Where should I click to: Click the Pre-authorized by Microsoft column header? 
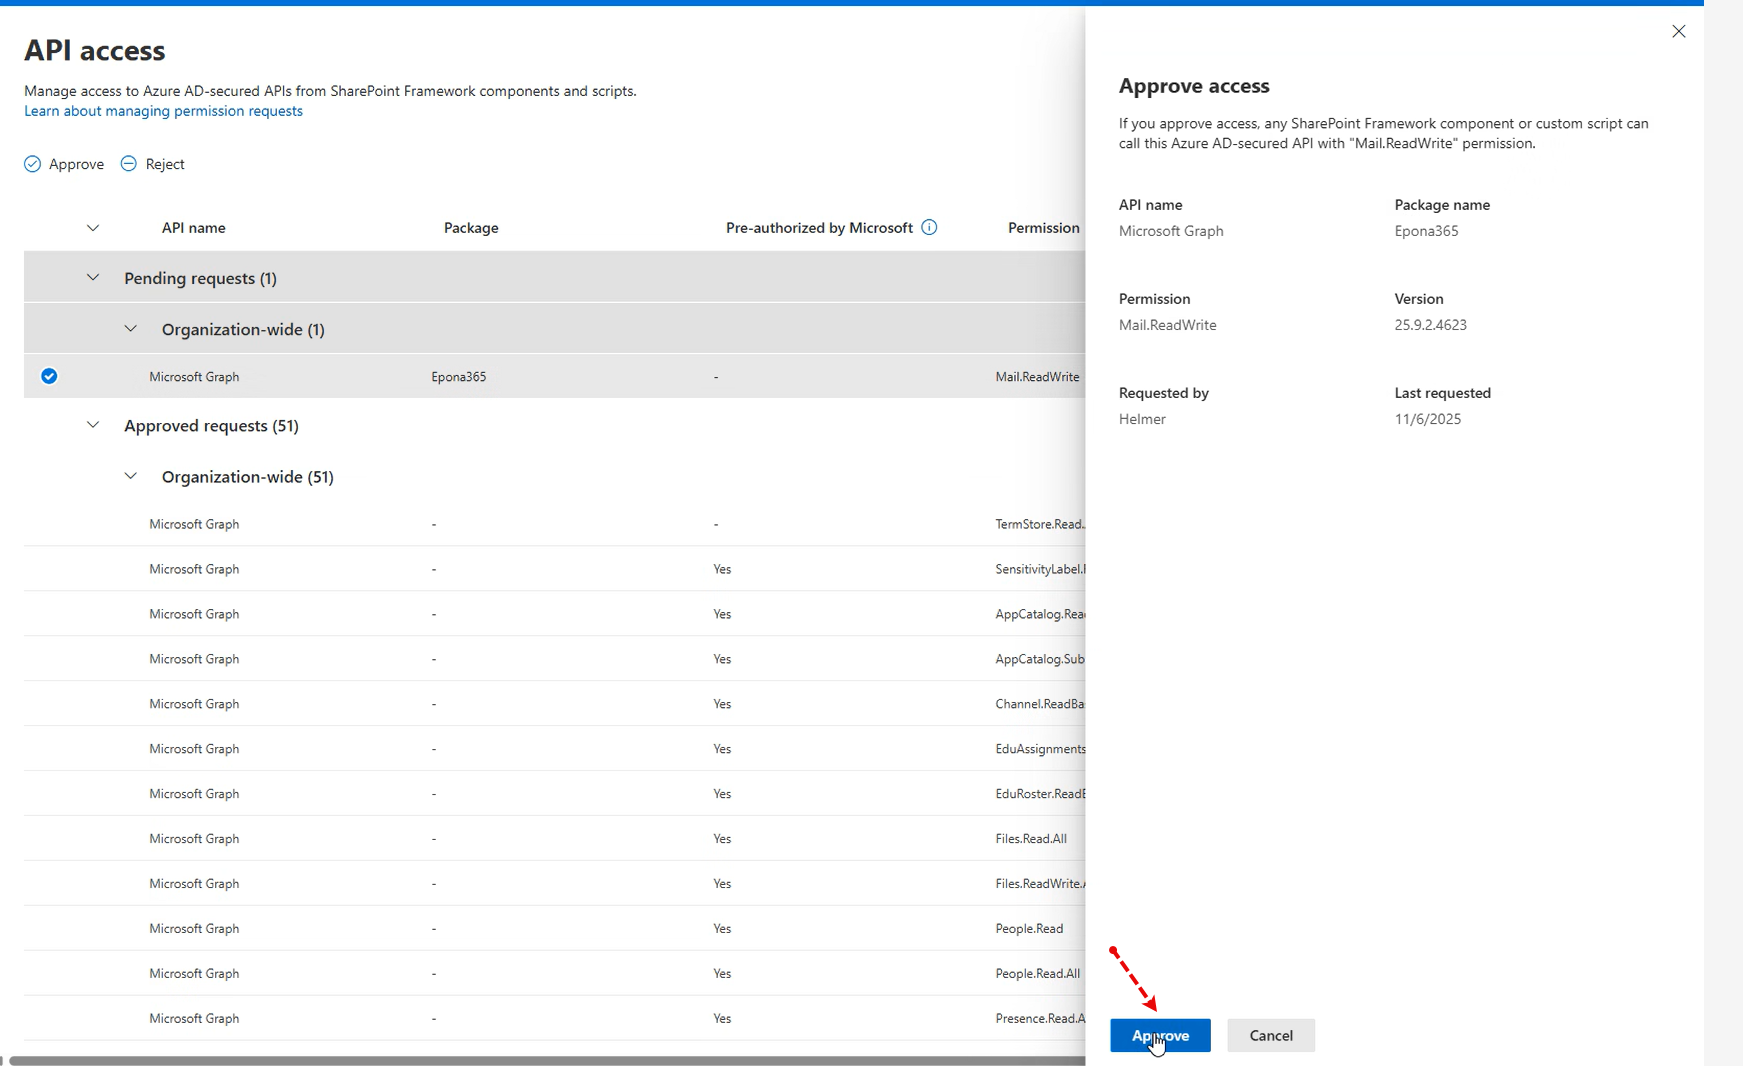pyautogui.click(x=819, y=228)
